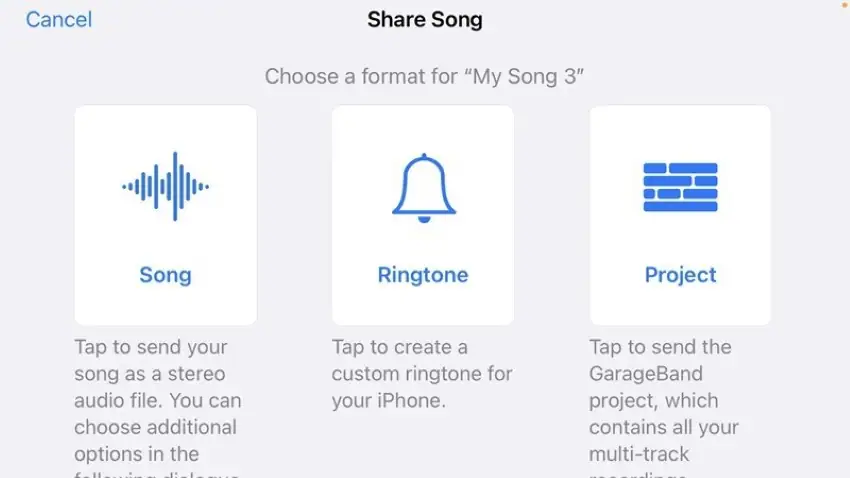Select the Project label text
This screenshot has width=850, height=478.
click(x=680, y=275)
